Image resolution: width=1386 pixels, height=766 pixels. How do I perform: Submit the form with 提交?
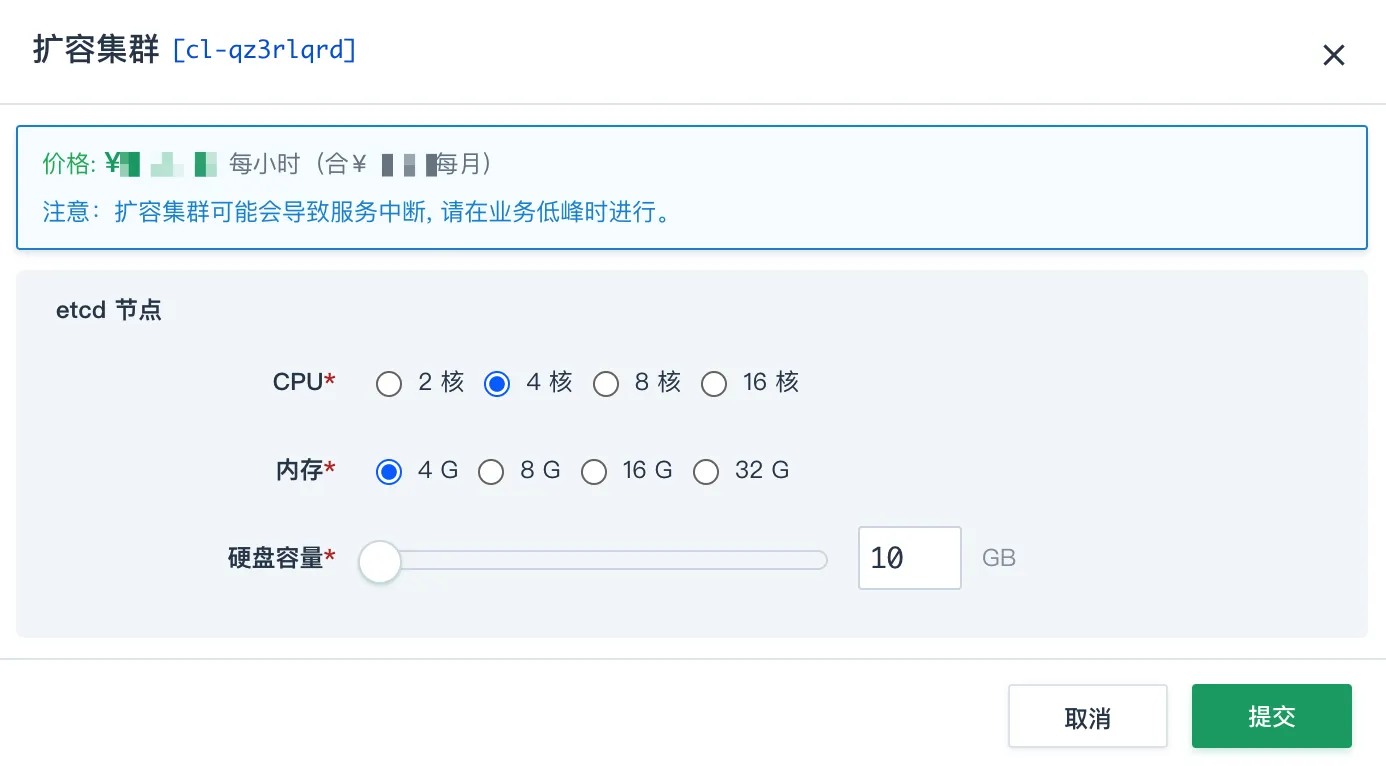point(1272,716)
